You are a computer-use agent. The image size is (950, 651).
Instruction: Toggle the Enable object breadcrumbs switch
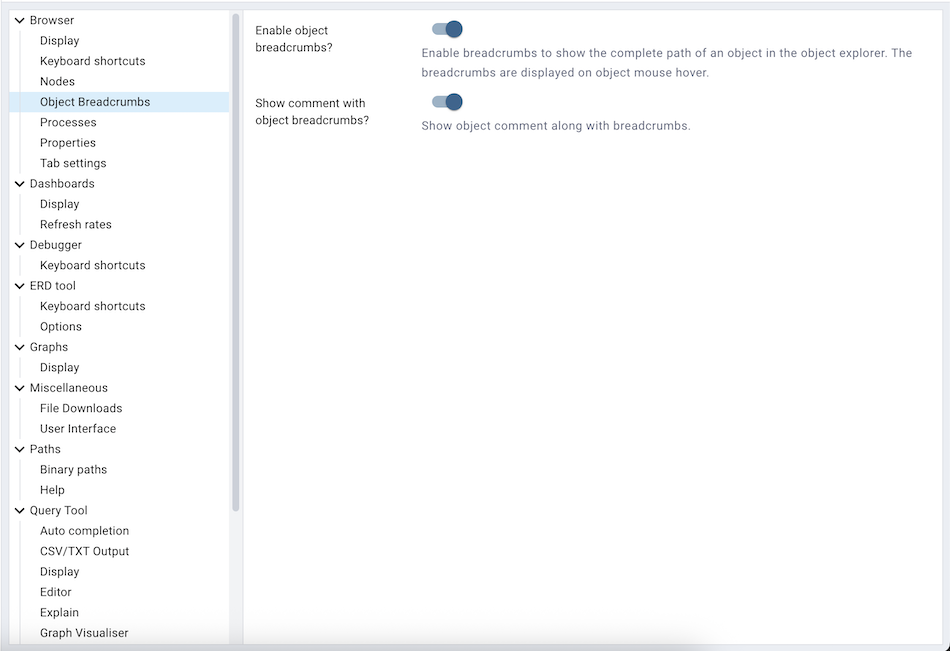(x=448, y=29)
